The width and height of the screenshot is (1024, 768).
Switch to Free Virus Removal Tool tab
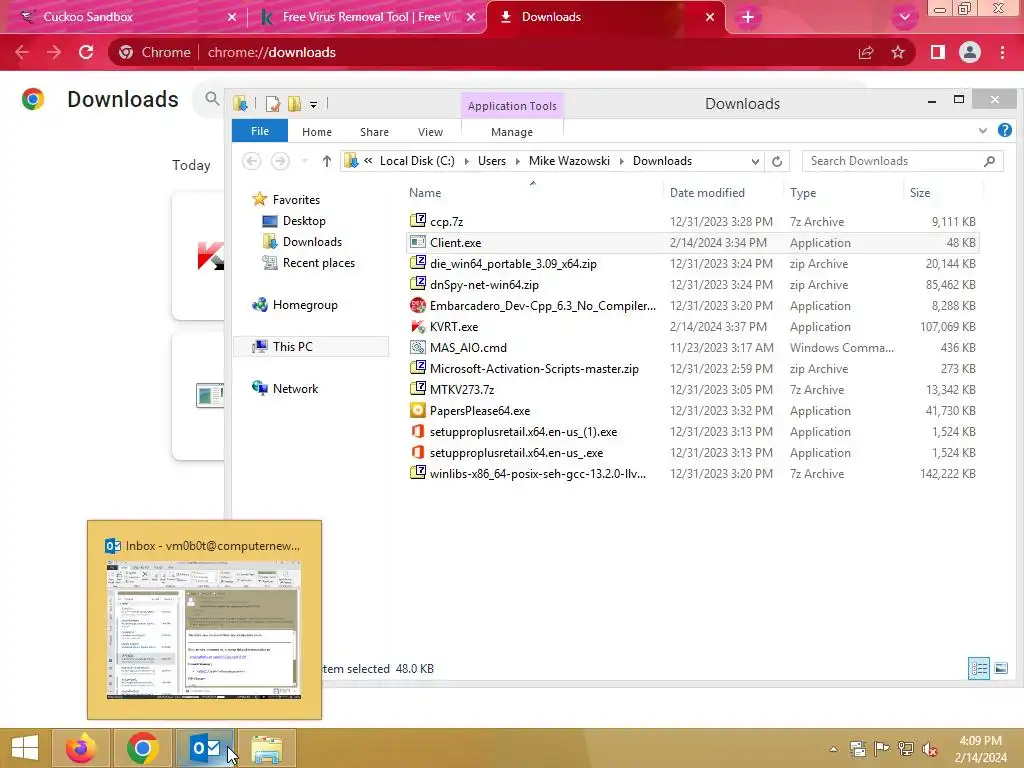coord(368,17)
